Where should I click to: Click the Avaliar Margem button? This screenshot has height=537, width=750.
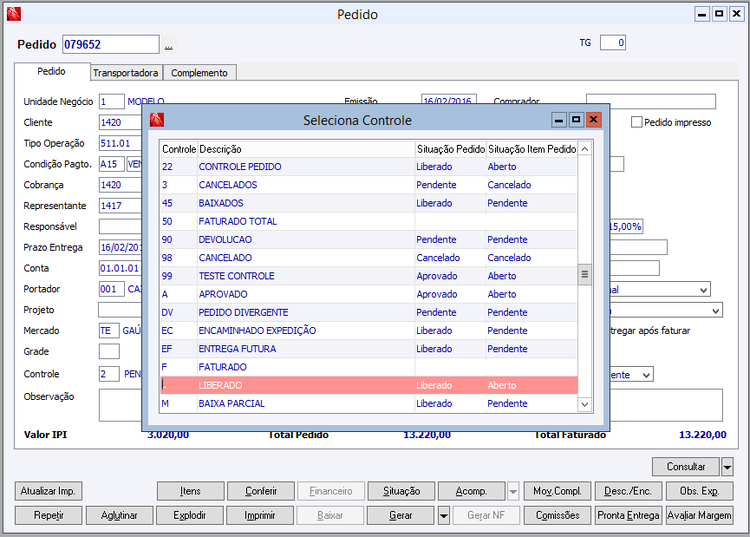pyautogui.click(x=699, y=515)
